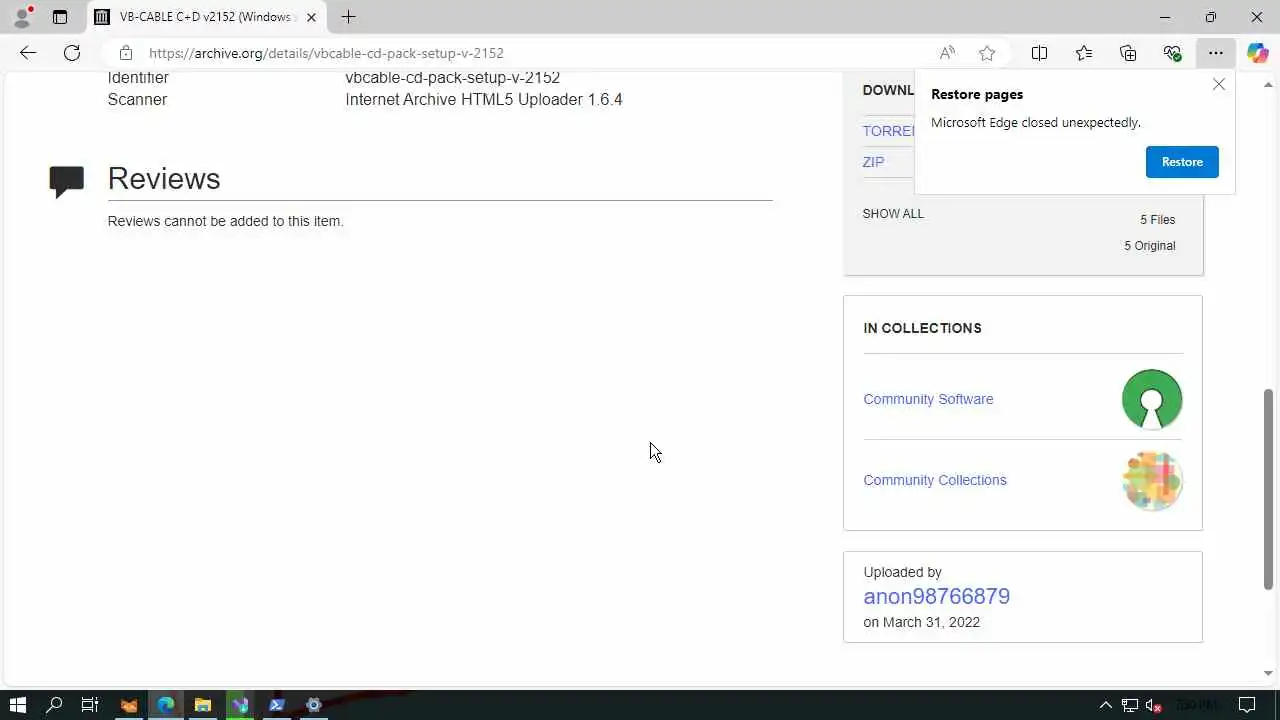
Task: Select the VB-CABLE C+D v2152 tab
Action: tap(207, 17)
